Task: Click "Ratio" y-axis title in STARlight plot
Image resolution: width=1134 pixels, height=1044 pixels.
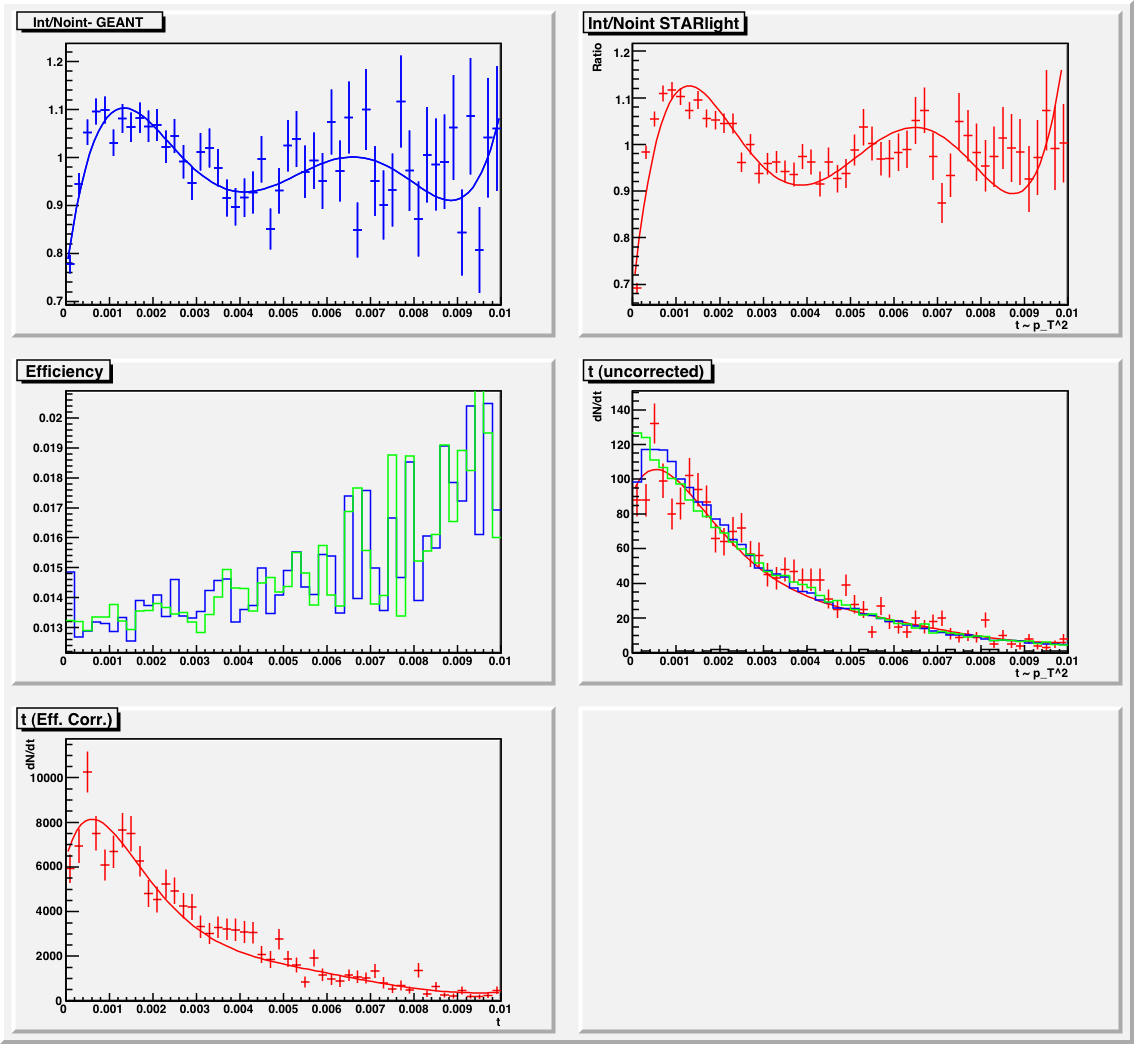Action: point(597,60)
